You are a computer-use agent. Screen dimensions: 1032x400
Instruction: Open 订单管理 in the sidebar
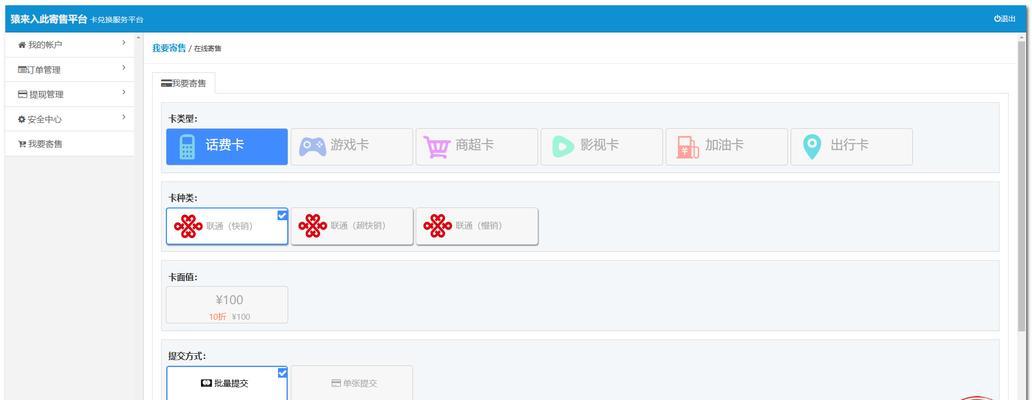(70, 70)
